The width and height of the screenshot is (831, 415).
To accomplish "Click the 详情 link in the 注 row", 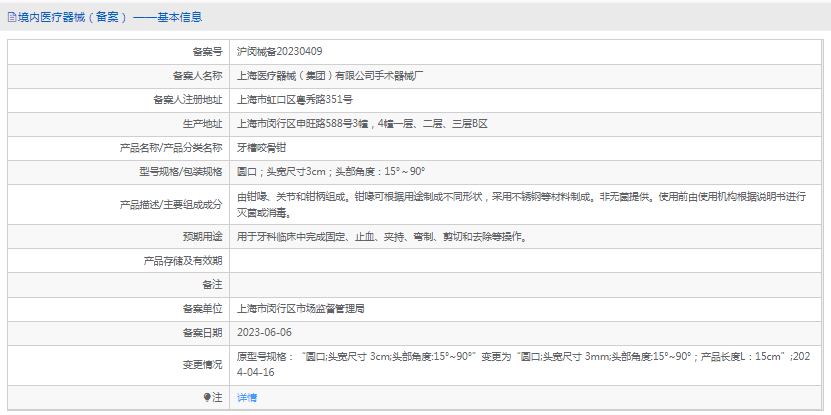I will tap(247, 398).
